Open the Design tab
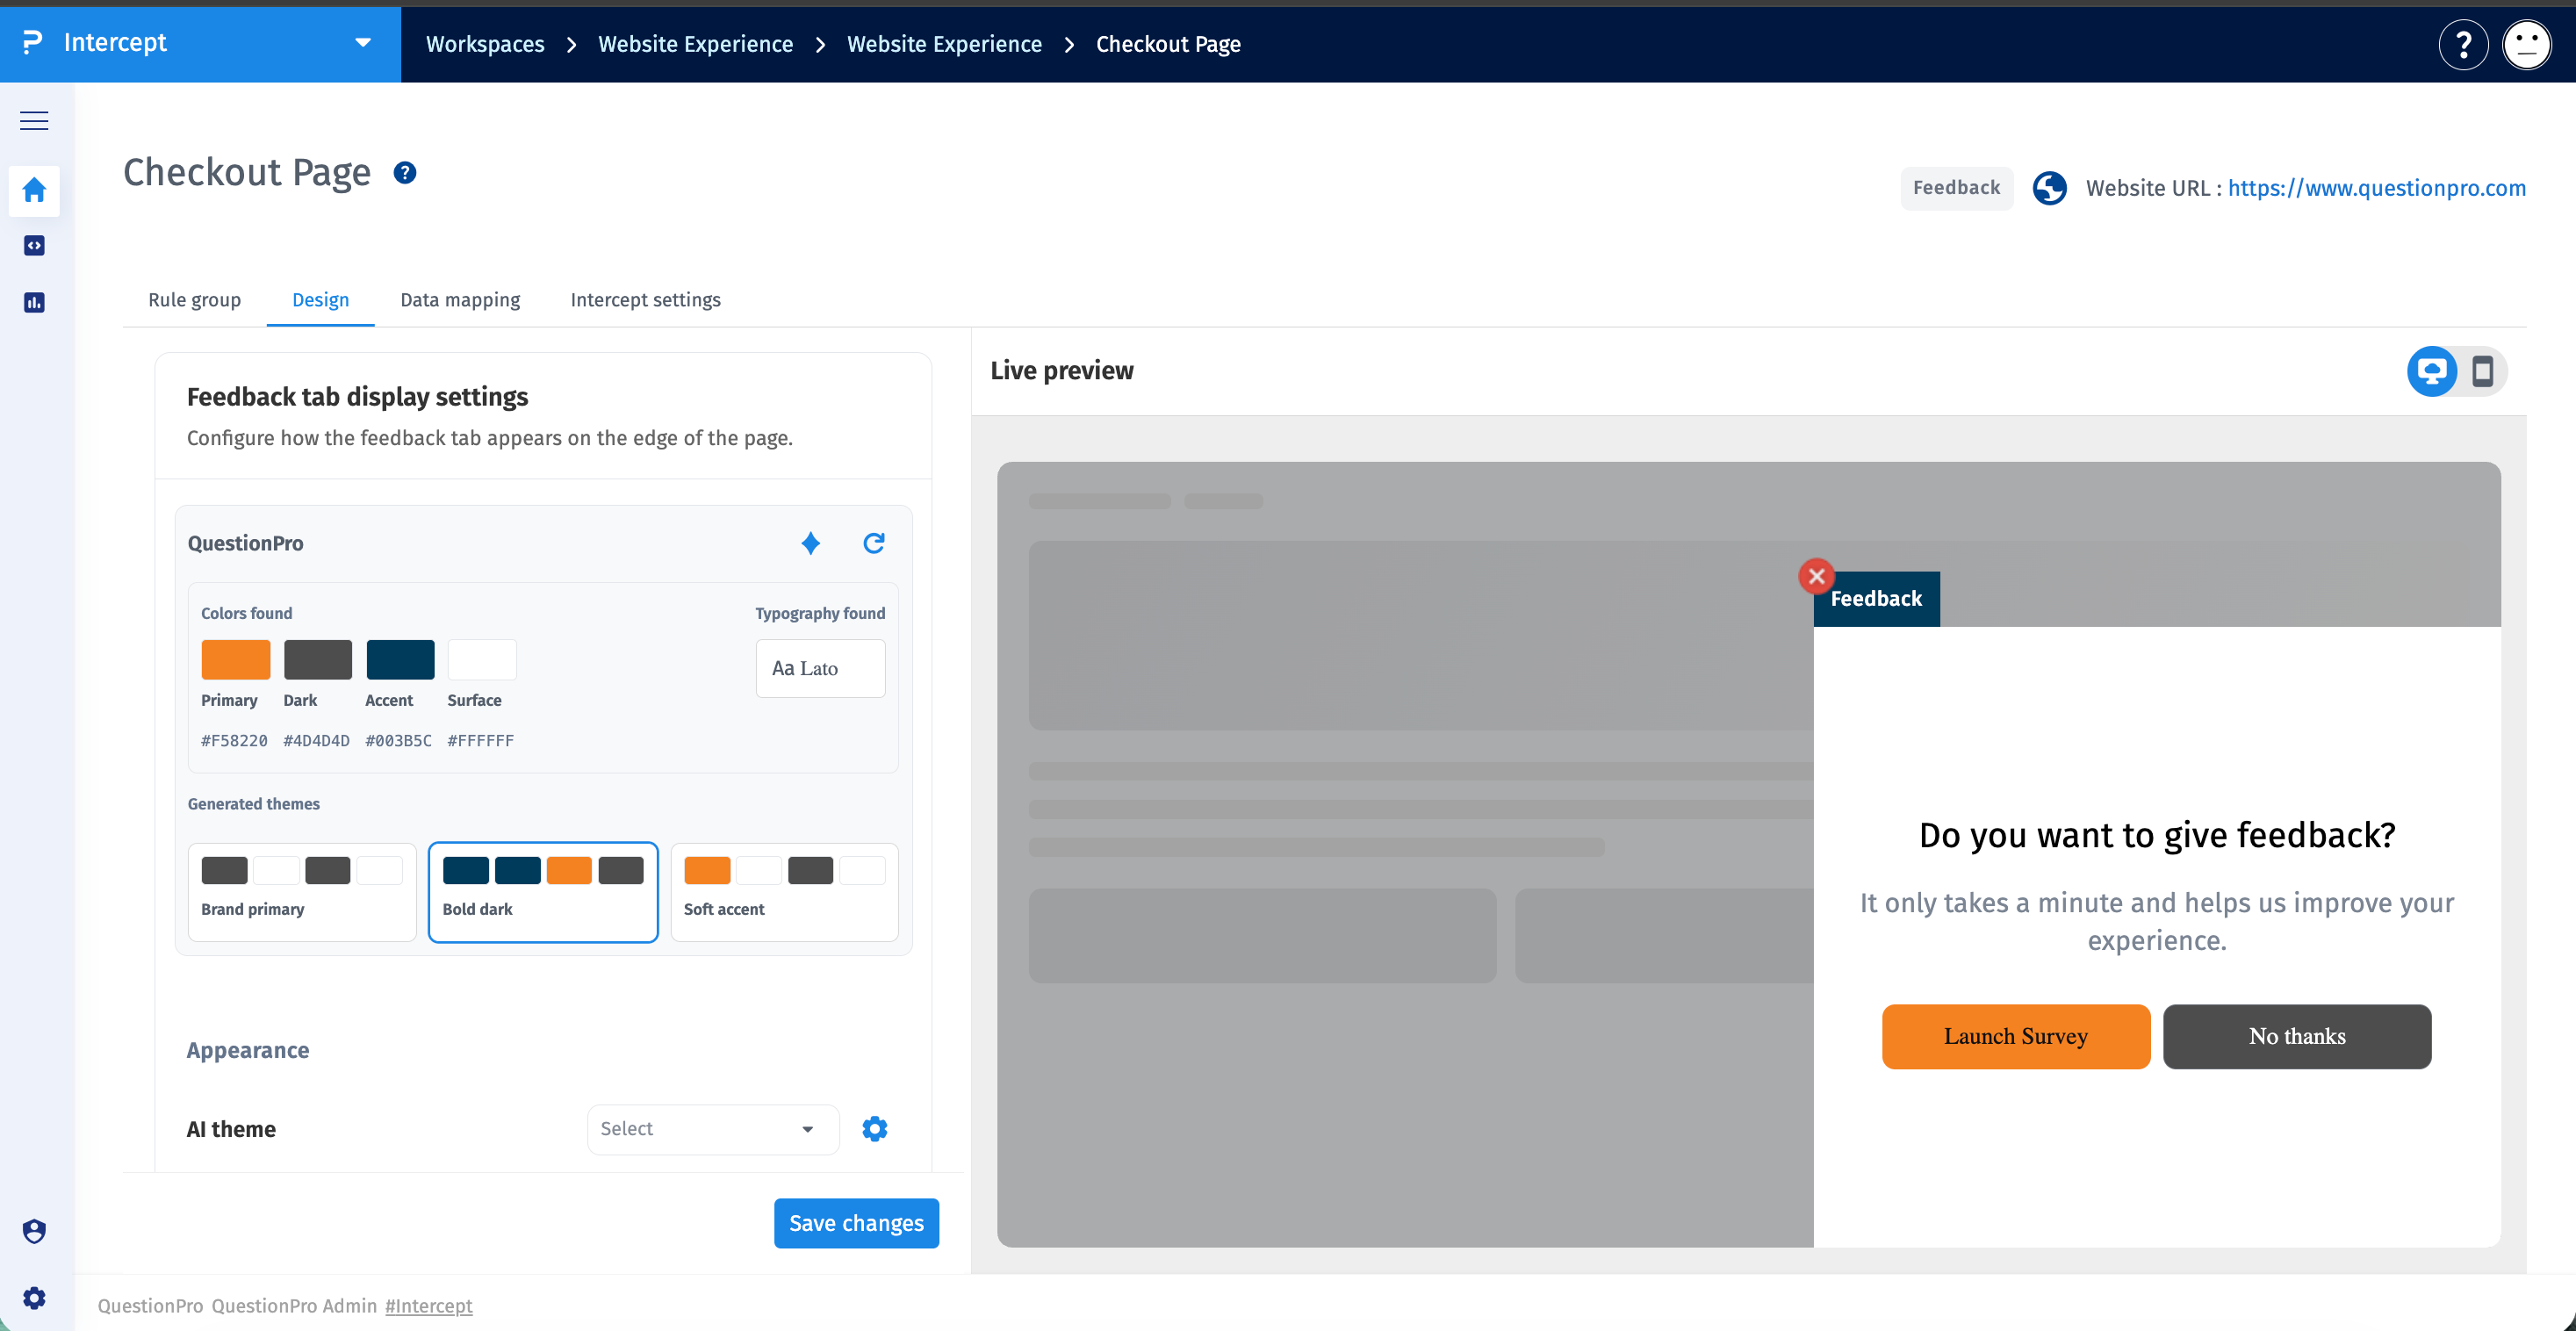Viewport: 2576px width, 1331px height. pyautogui.click(x=321, y=300)
